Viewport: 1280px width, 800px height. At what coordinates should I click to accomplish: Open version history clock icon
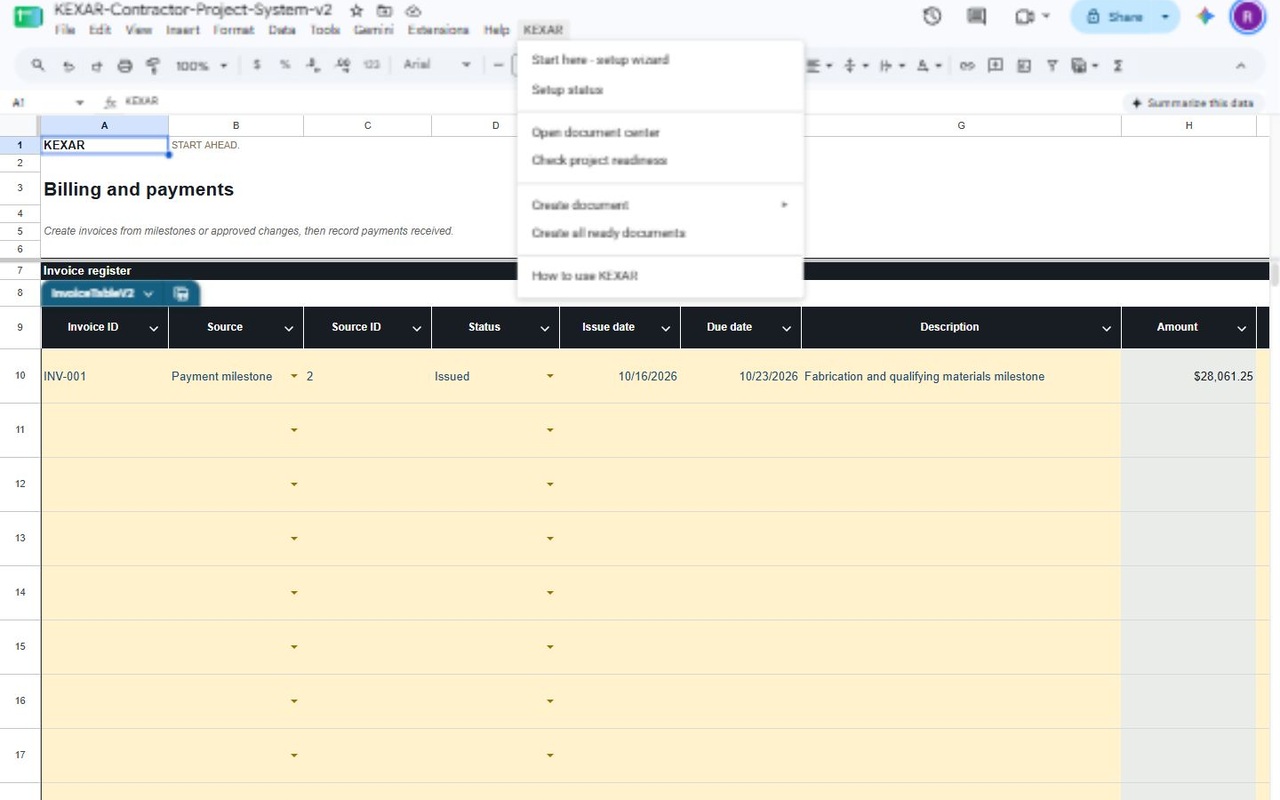[x=932, y=16]
